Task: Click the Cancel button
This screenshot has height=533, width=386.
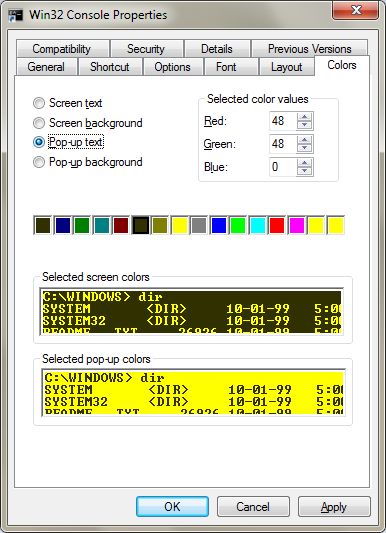Action: pyautogui.click(x=253, y=506)
